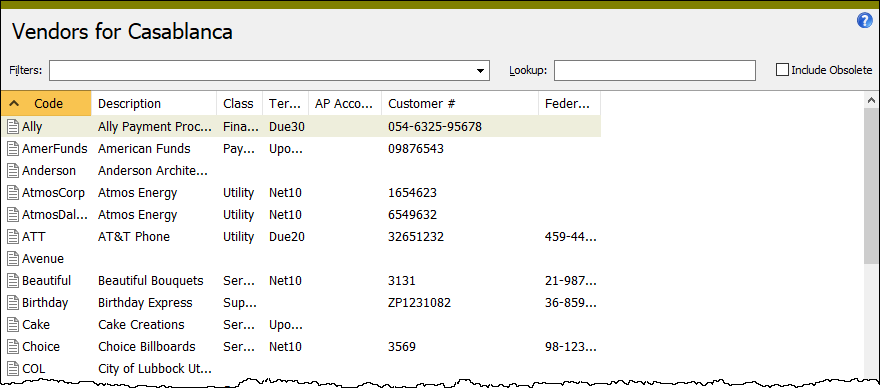Screen dimensions: 880x388
Task: Click federal ID 459-44...
Action: coord(570,236)
